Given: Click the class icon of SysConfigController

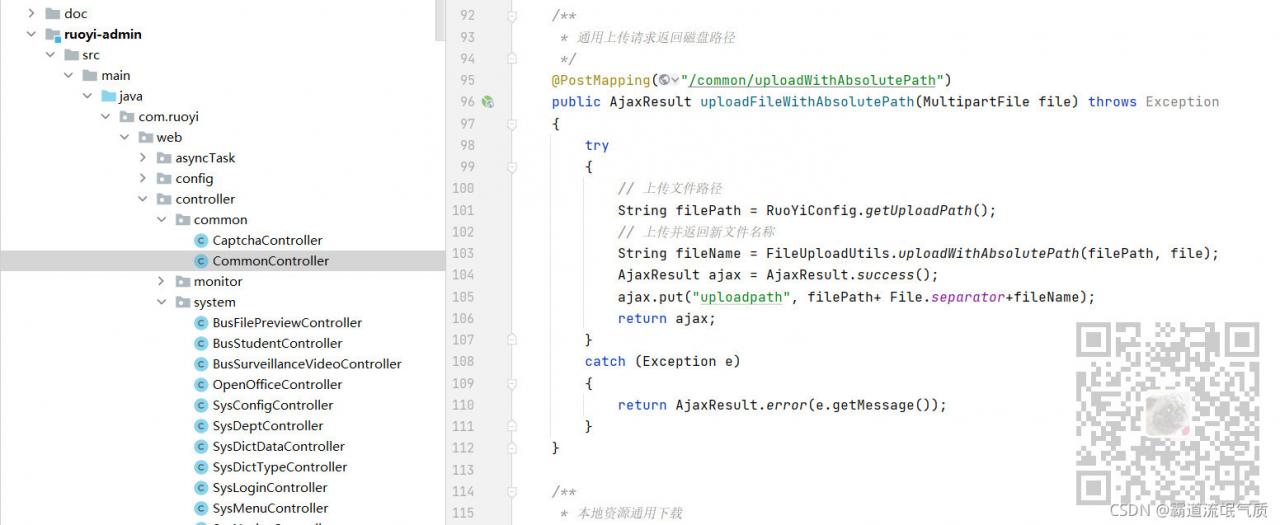Looking at the screenshot, I should pyautogui.click(x=201, y=405).
